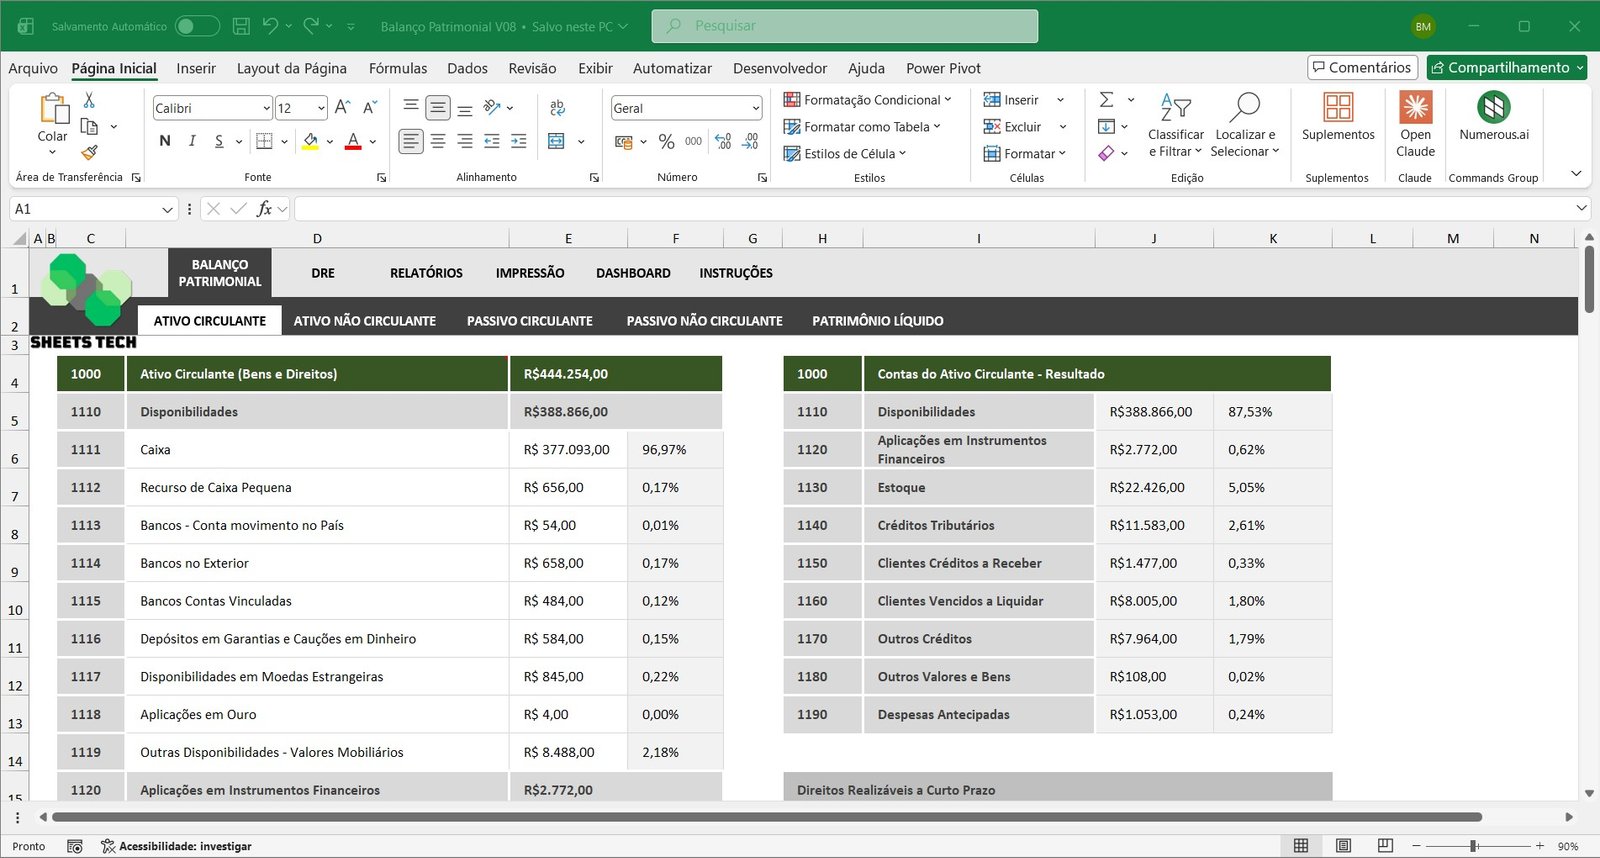The width and height of the screenshot is (1600, 858).
Task: Switch to PASSIVO CIRCULANTE sheet tab
Action: pos(529,321)
